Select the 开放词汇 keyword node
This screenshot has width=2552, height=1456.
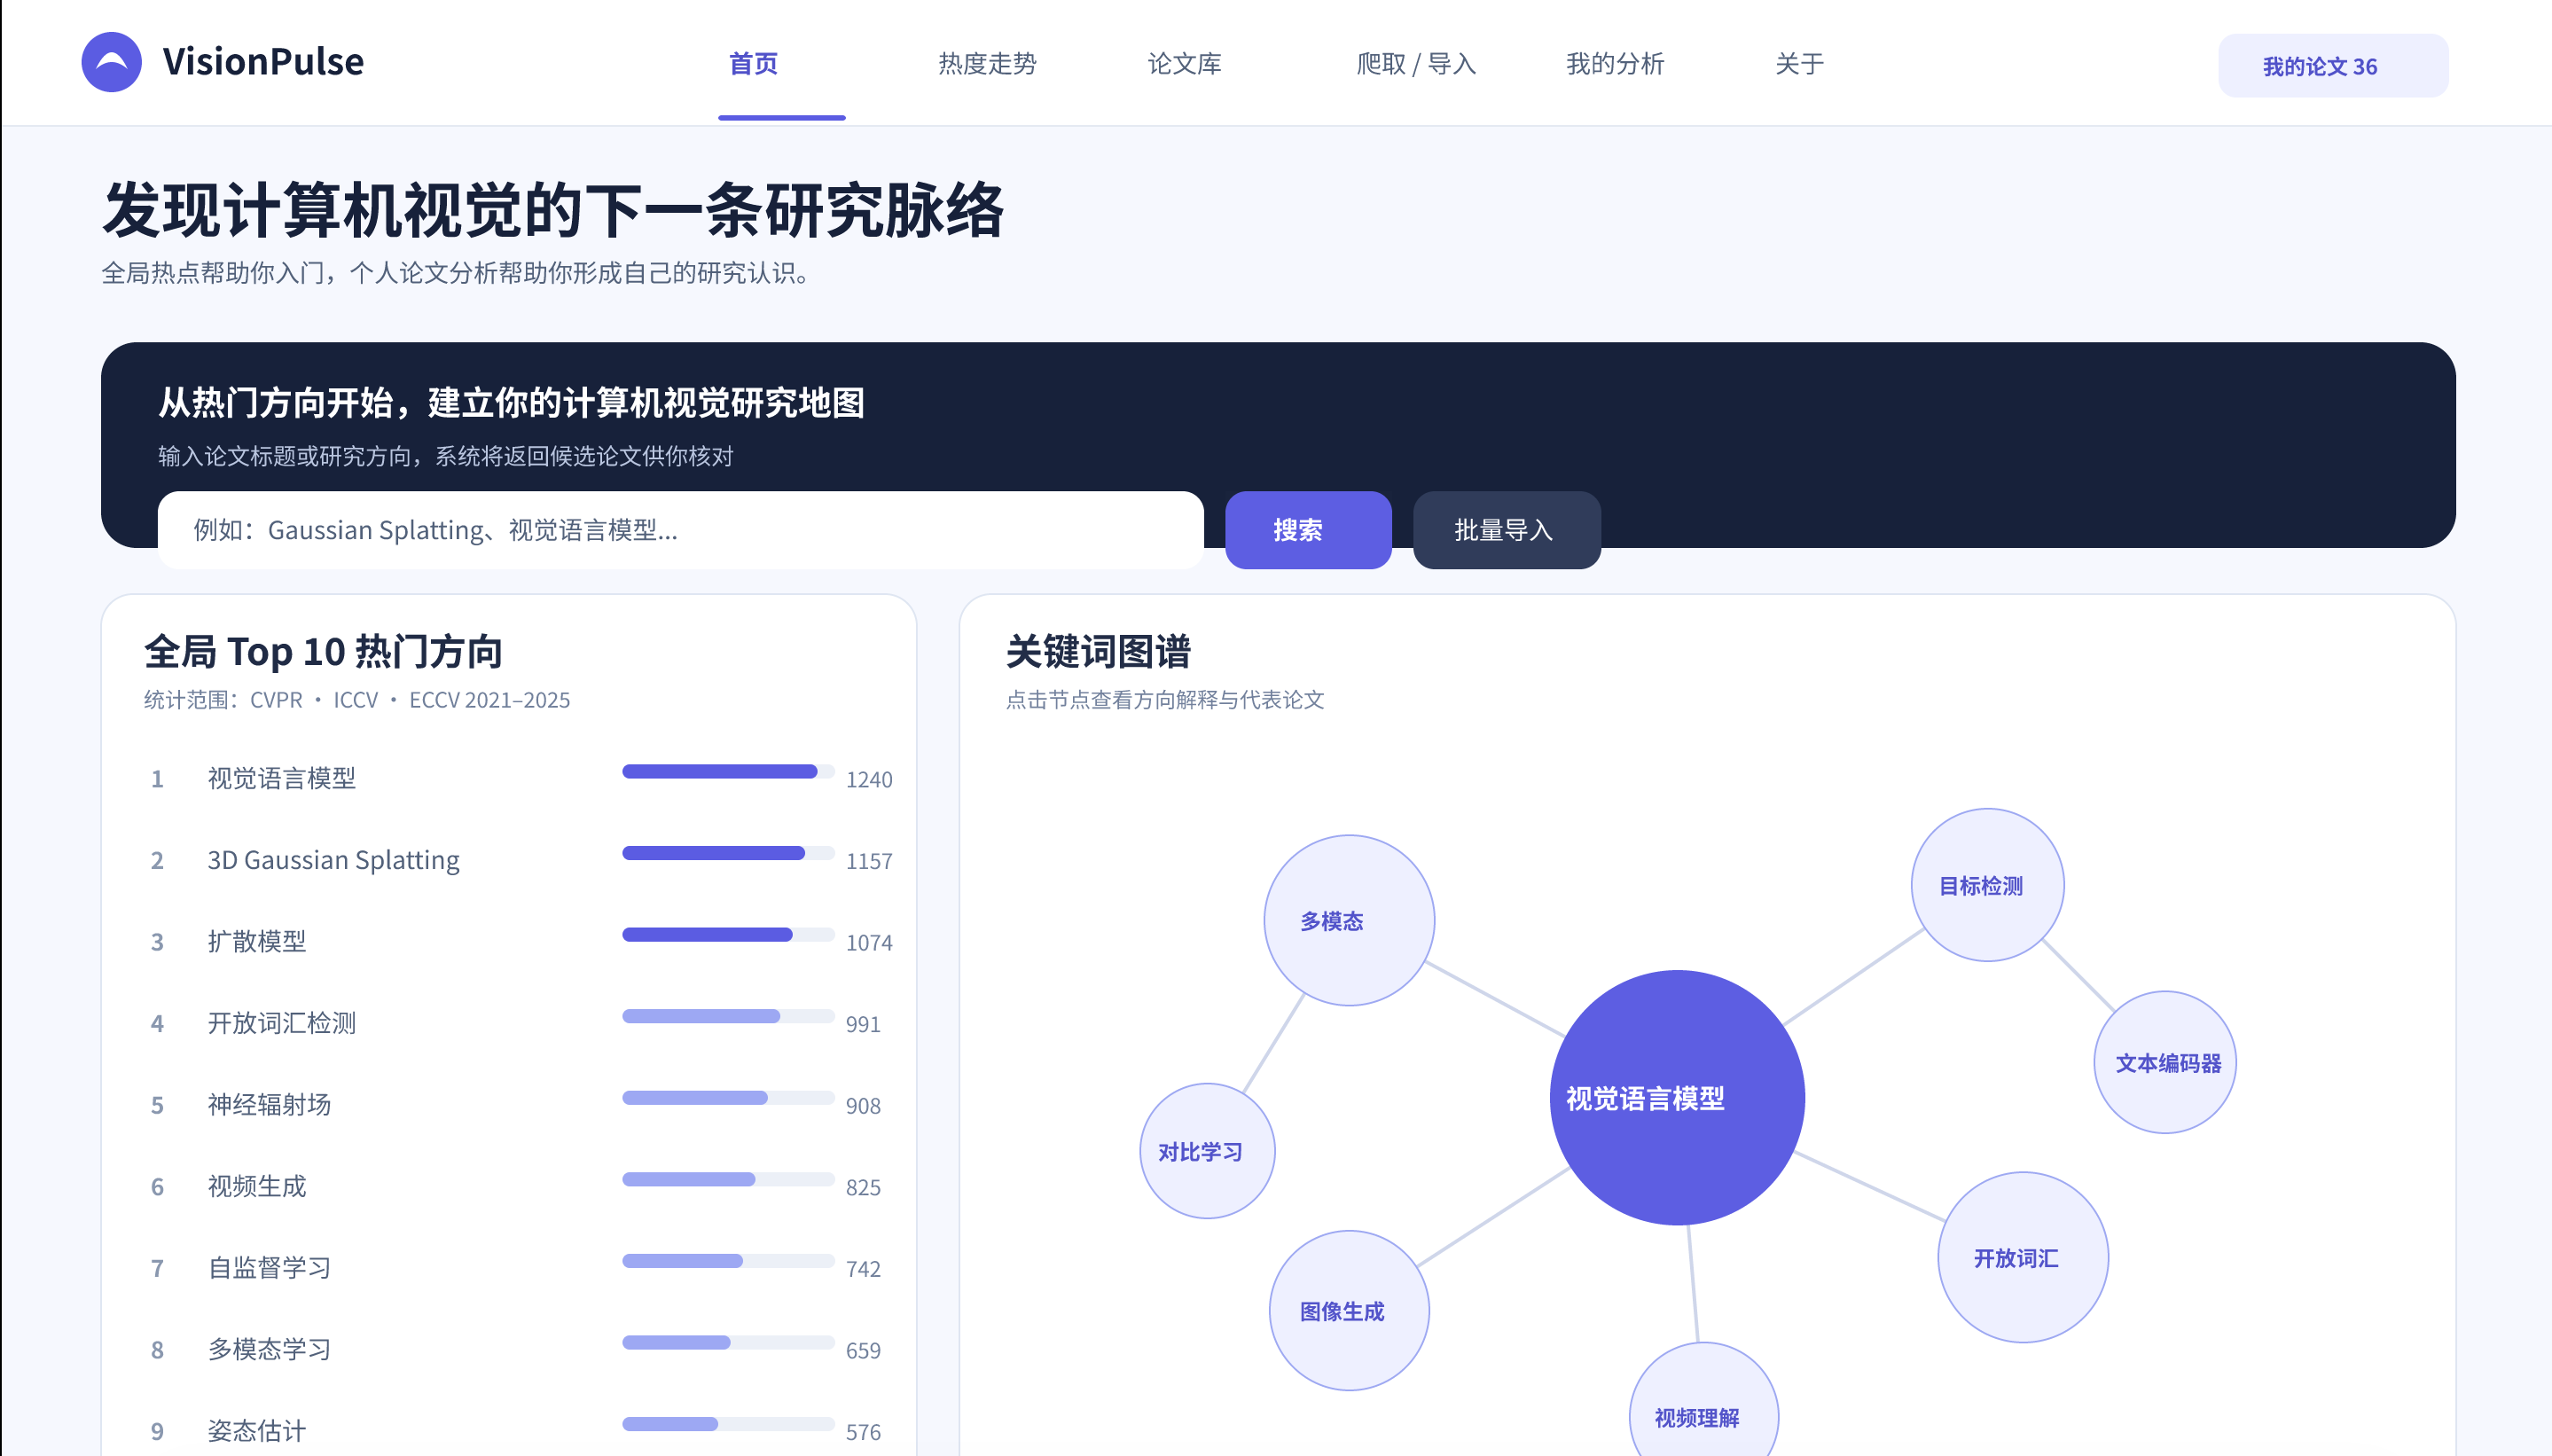[x=2023, y=1257]
